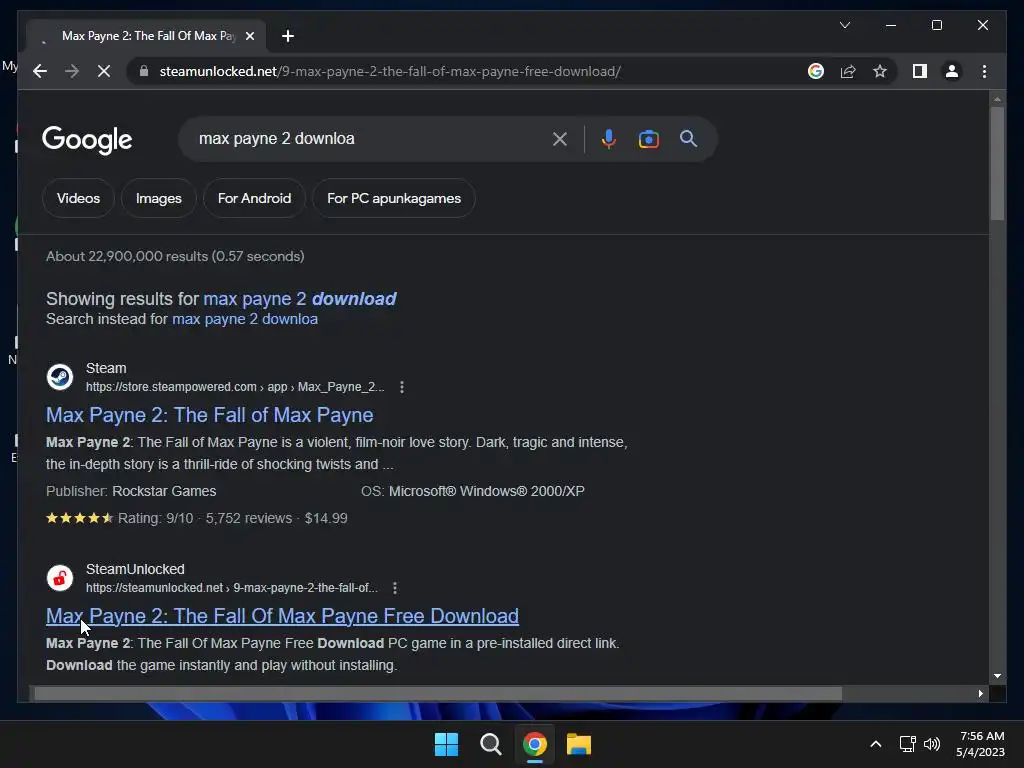
Task: Click the magnifier search button
Action: (688, 138)
